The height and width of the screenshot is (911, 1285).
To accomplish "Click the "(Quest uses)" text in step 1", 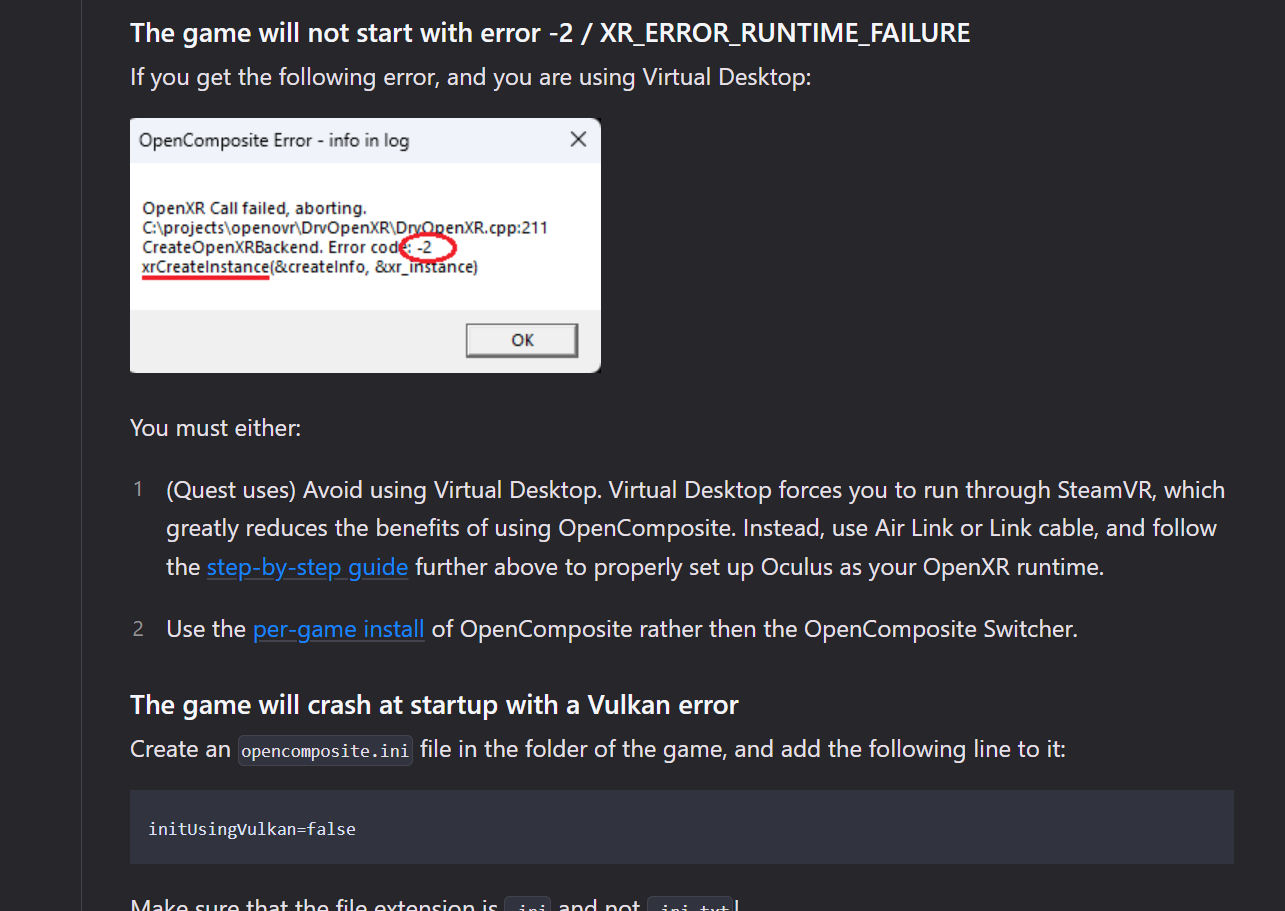I will pyautogui.click(x=230, y=490).
